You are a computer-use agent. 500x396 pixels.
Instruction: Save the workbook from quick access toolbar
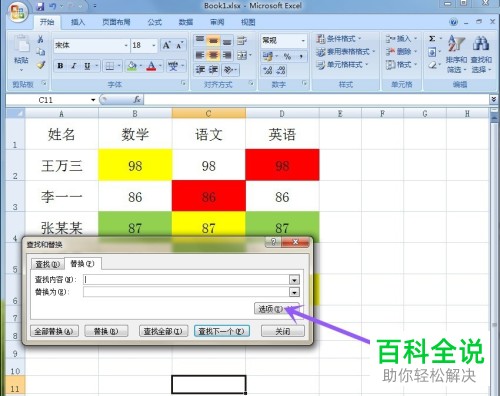coord(40,6)
